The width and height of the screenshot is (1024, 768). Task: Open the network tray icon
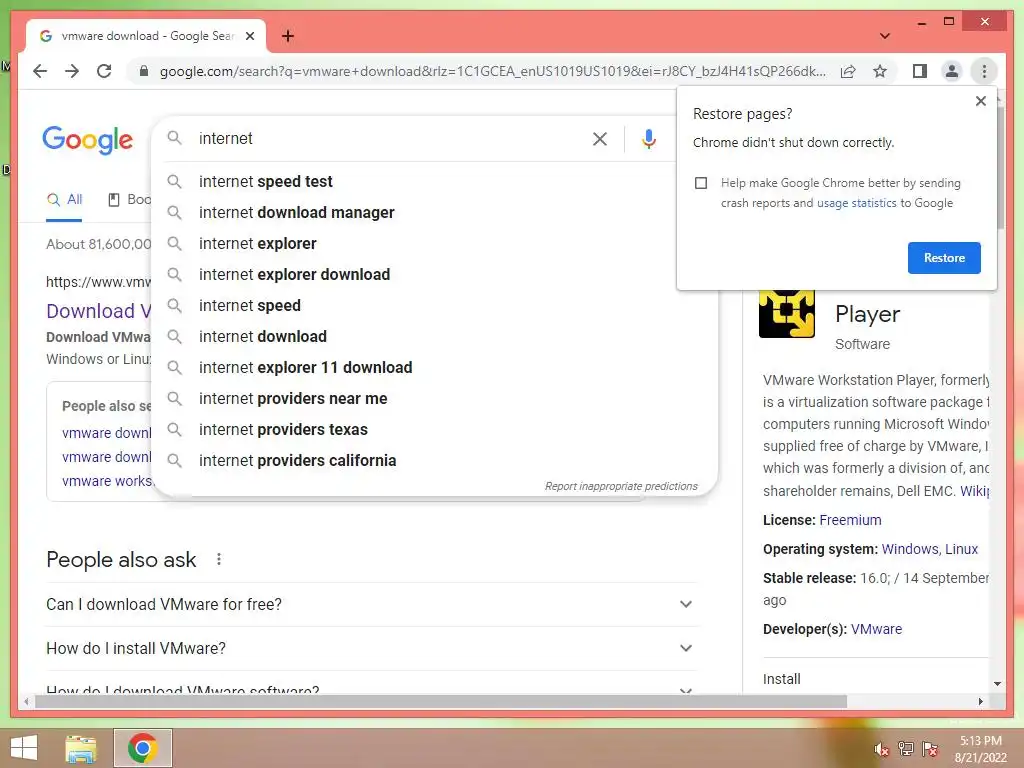pyautogui.click(x=906, y=749)
